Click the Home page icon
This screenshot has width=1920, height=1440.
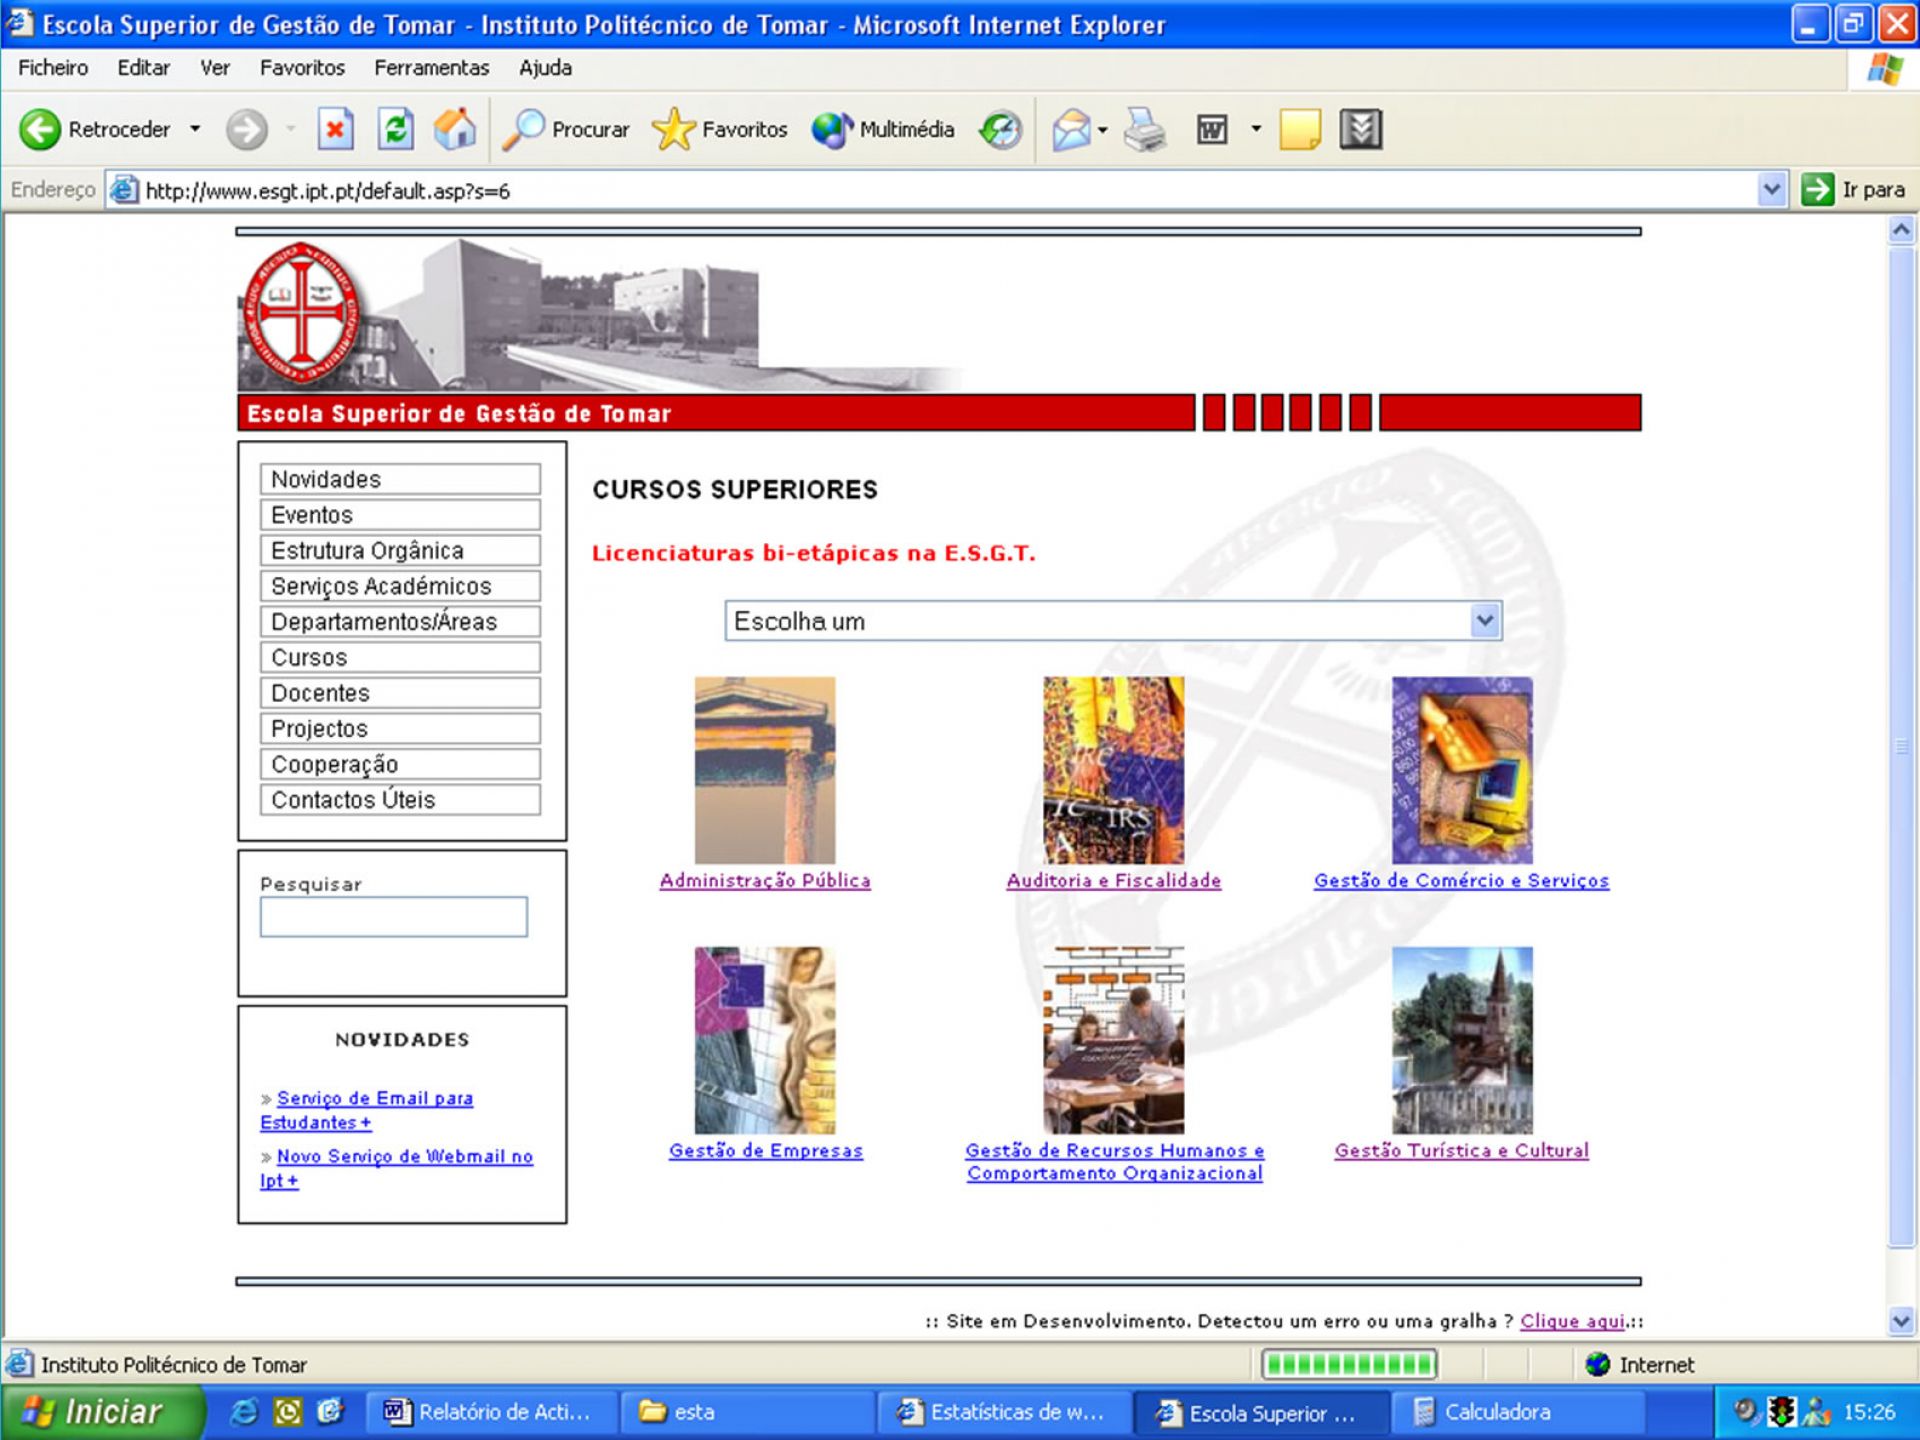click(x=455, y=129)
